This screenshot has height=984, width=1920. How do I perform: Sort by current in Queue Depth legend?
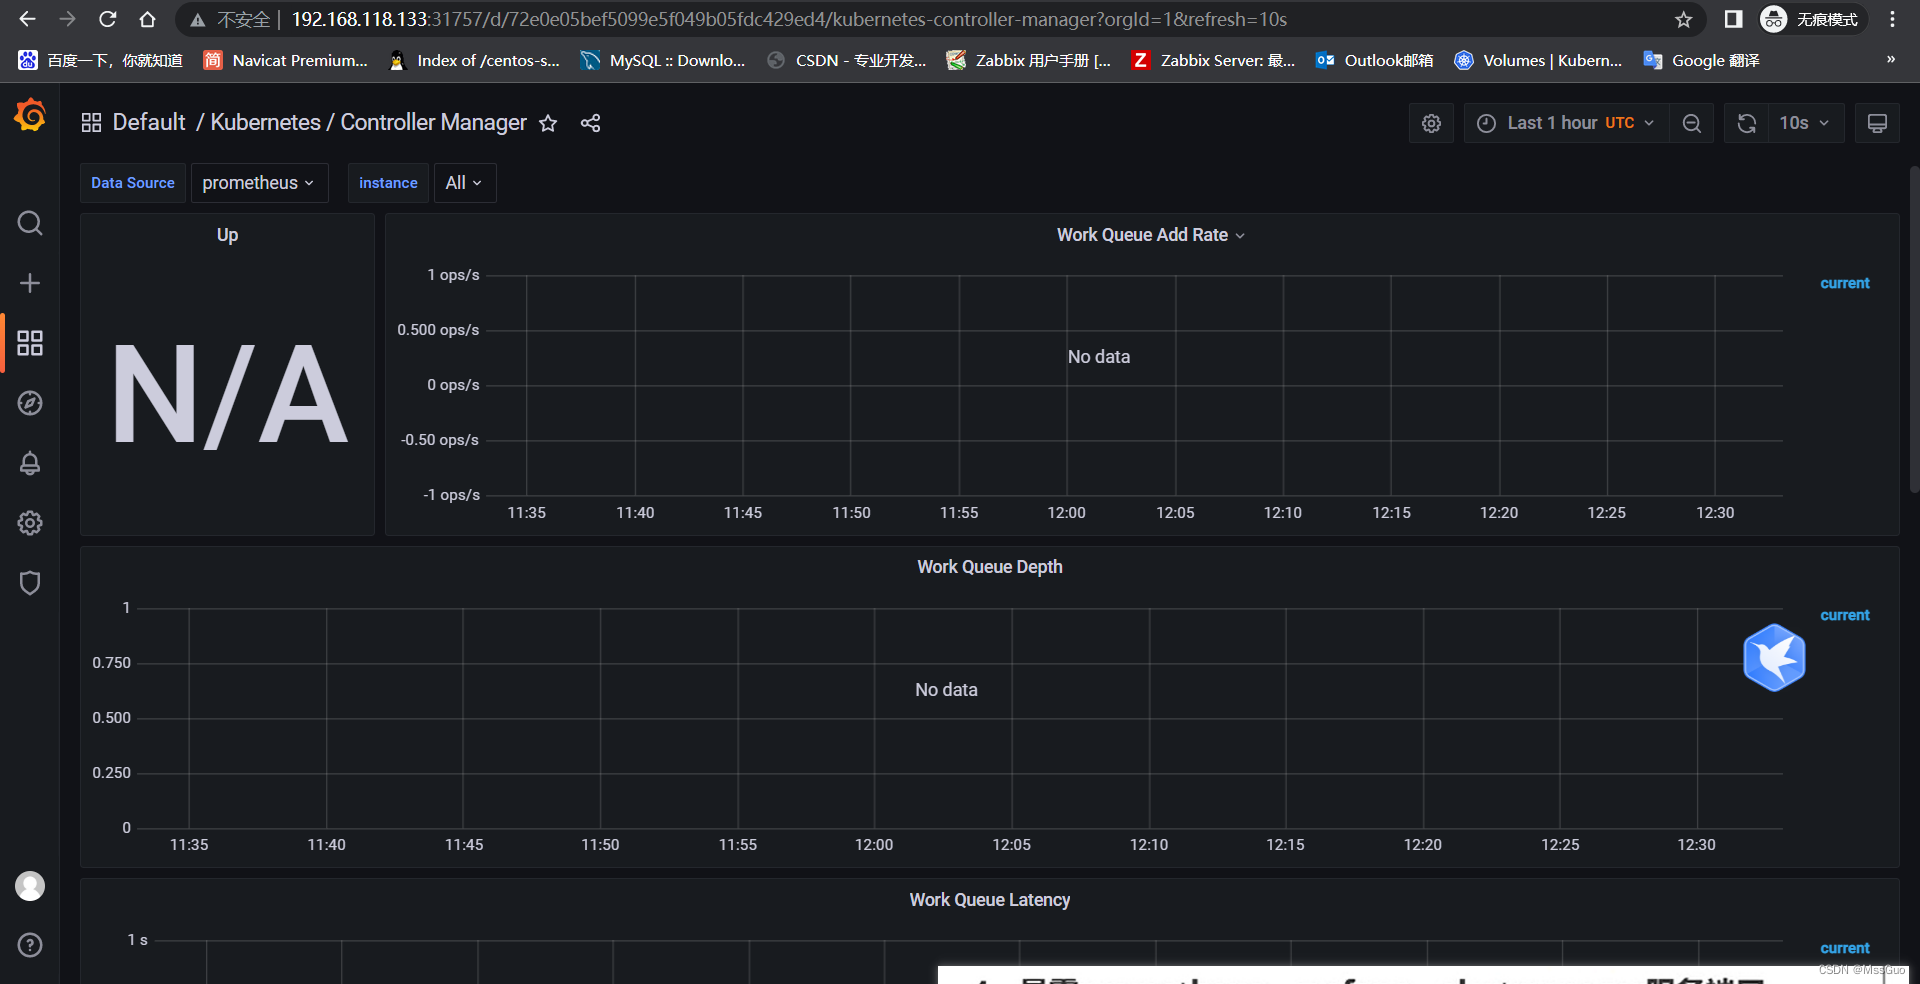click(1844, 615)
